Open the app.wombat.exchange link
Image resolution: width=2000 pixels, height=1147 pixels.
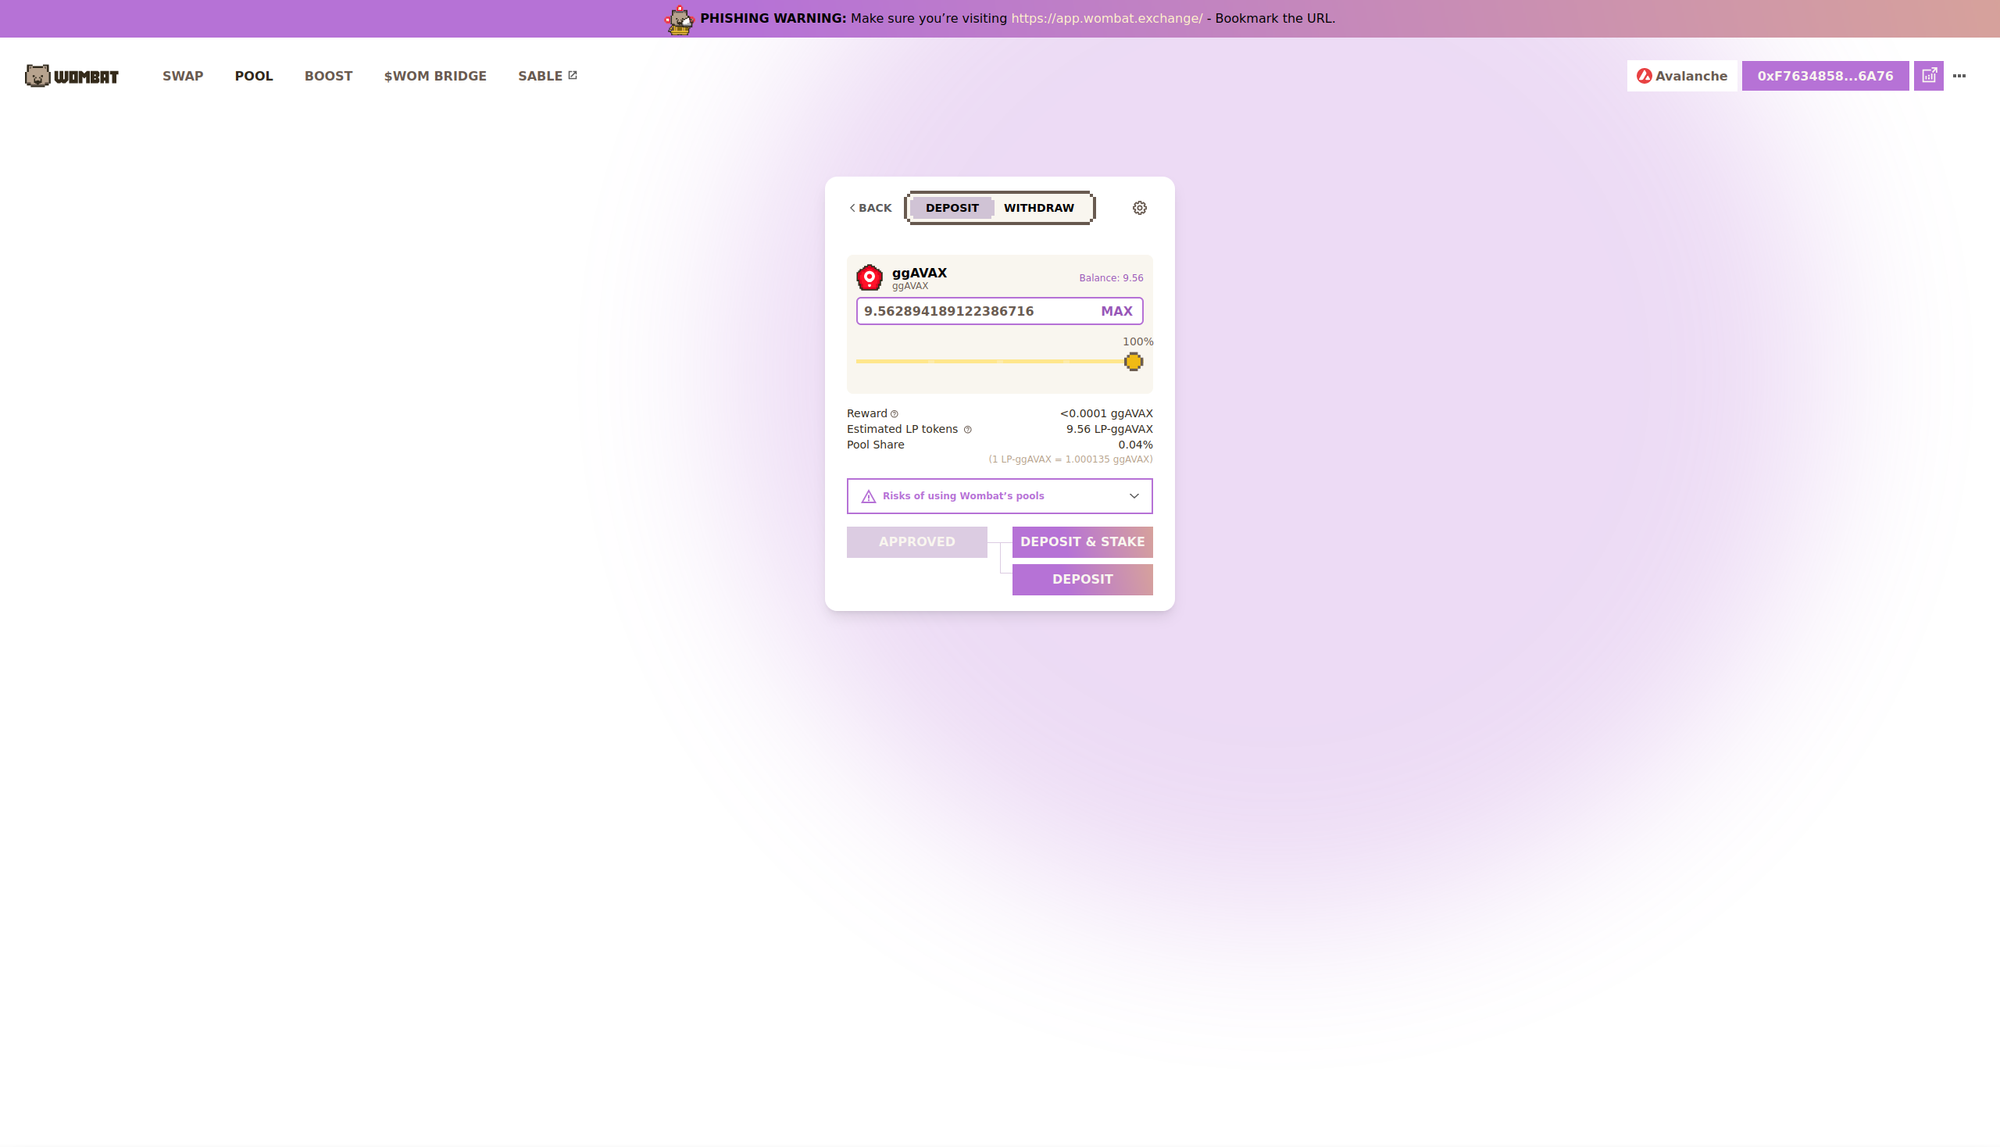1106,18
